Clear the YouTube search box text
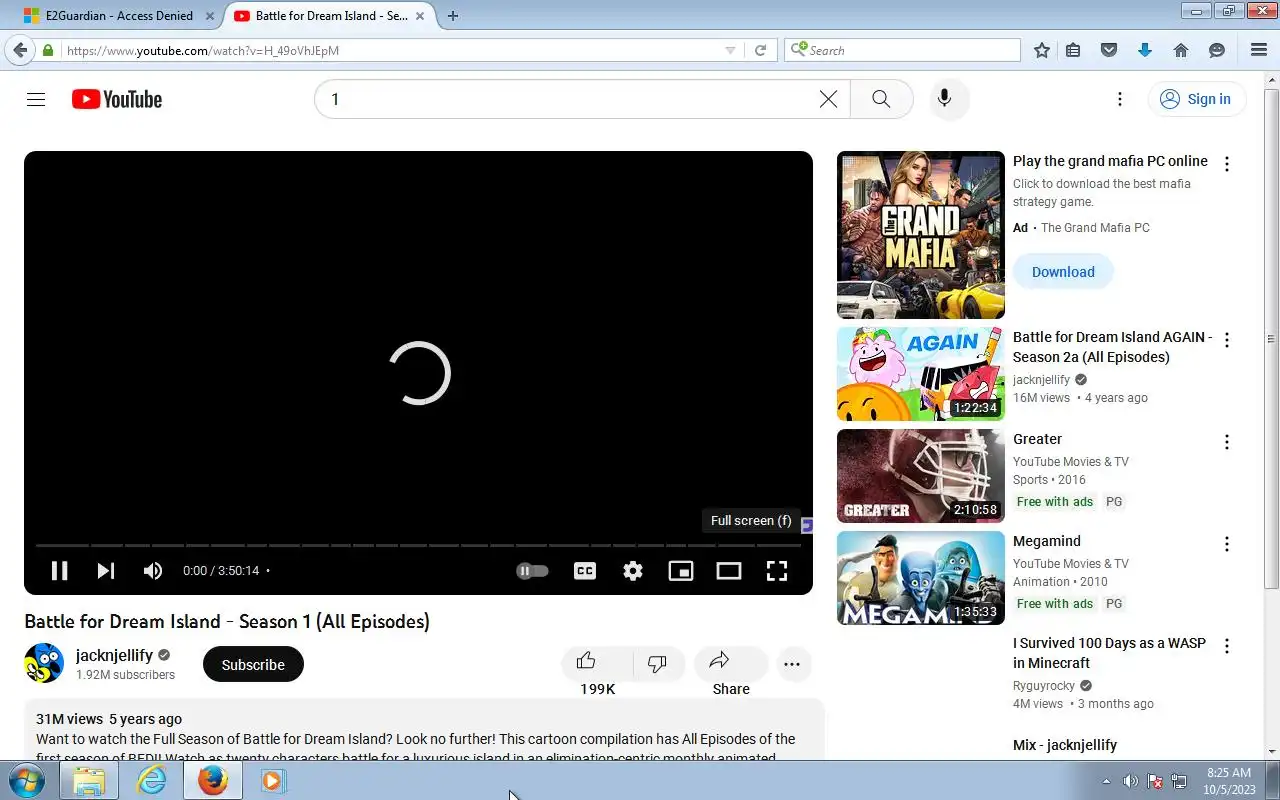The width and height of the screenshot is (1280, 800). click(x=828, y=99)
